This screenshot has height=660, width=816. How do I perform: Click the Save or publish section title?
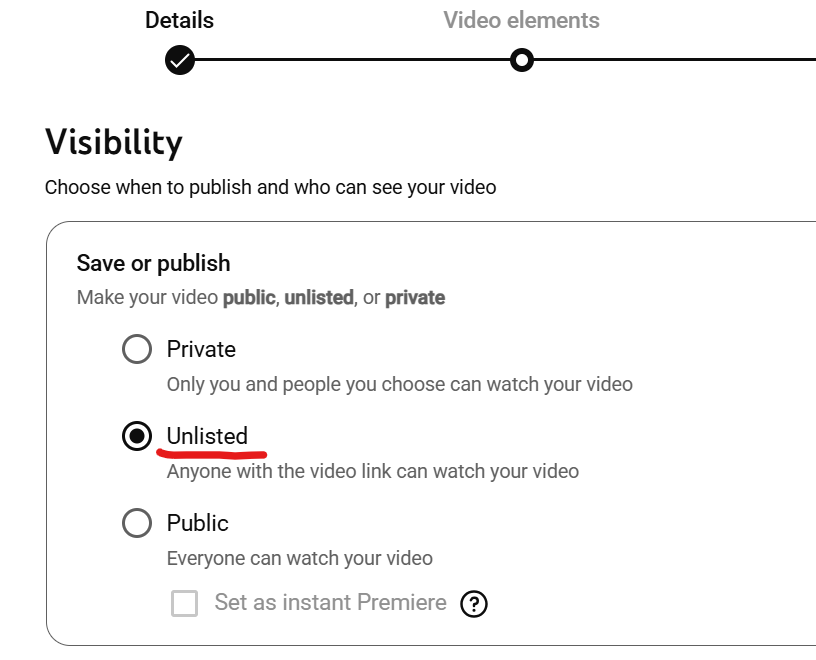tap(153, 263)
